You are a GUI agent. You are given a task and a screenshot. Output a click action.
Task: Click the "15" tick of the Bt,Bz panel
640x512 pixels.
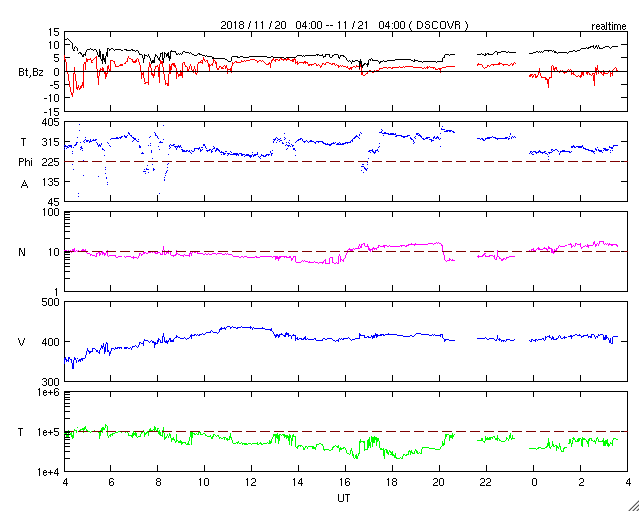(54, 32)
